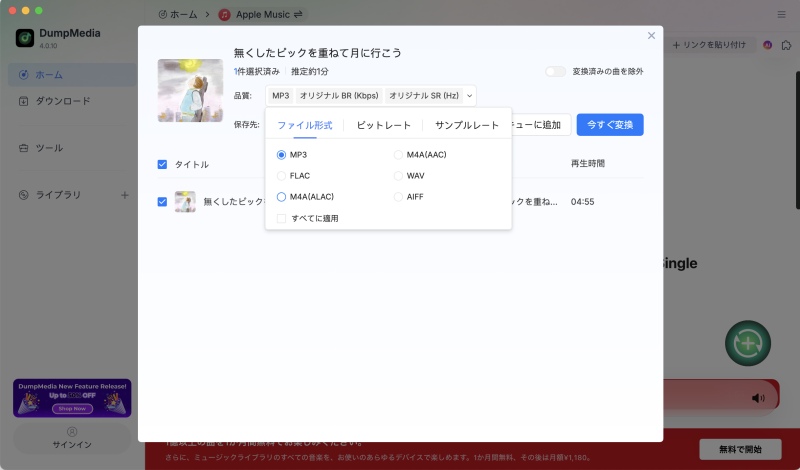800x470 pixels.
Task: Click the switch arrows beside Apple Music
Action: pos(298,14)
